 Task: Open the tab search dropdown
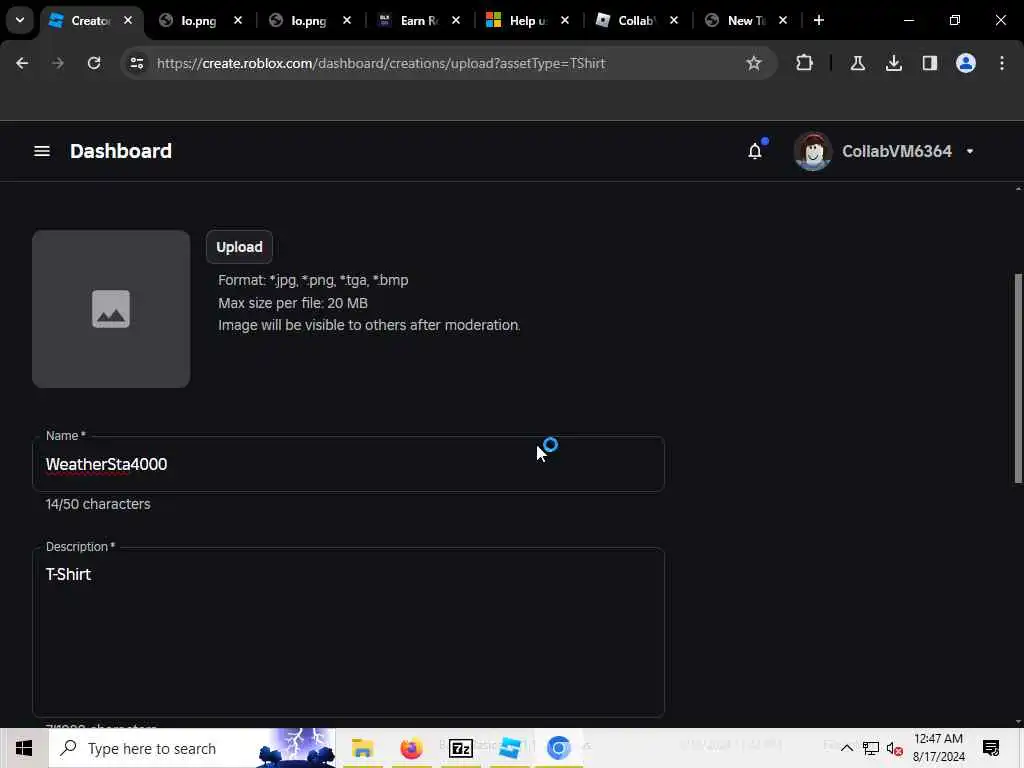click(x=20, y=20)
